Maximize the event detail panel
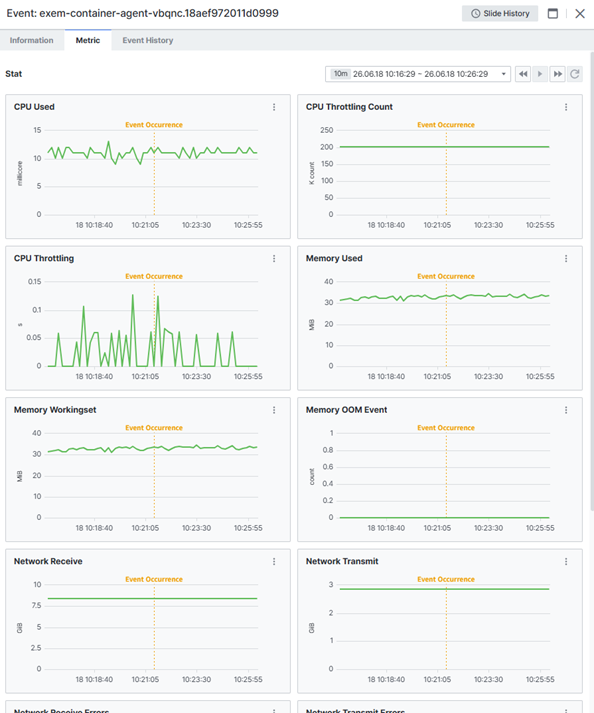The height and width of the screenshot is (713, 594). point(553,13)
